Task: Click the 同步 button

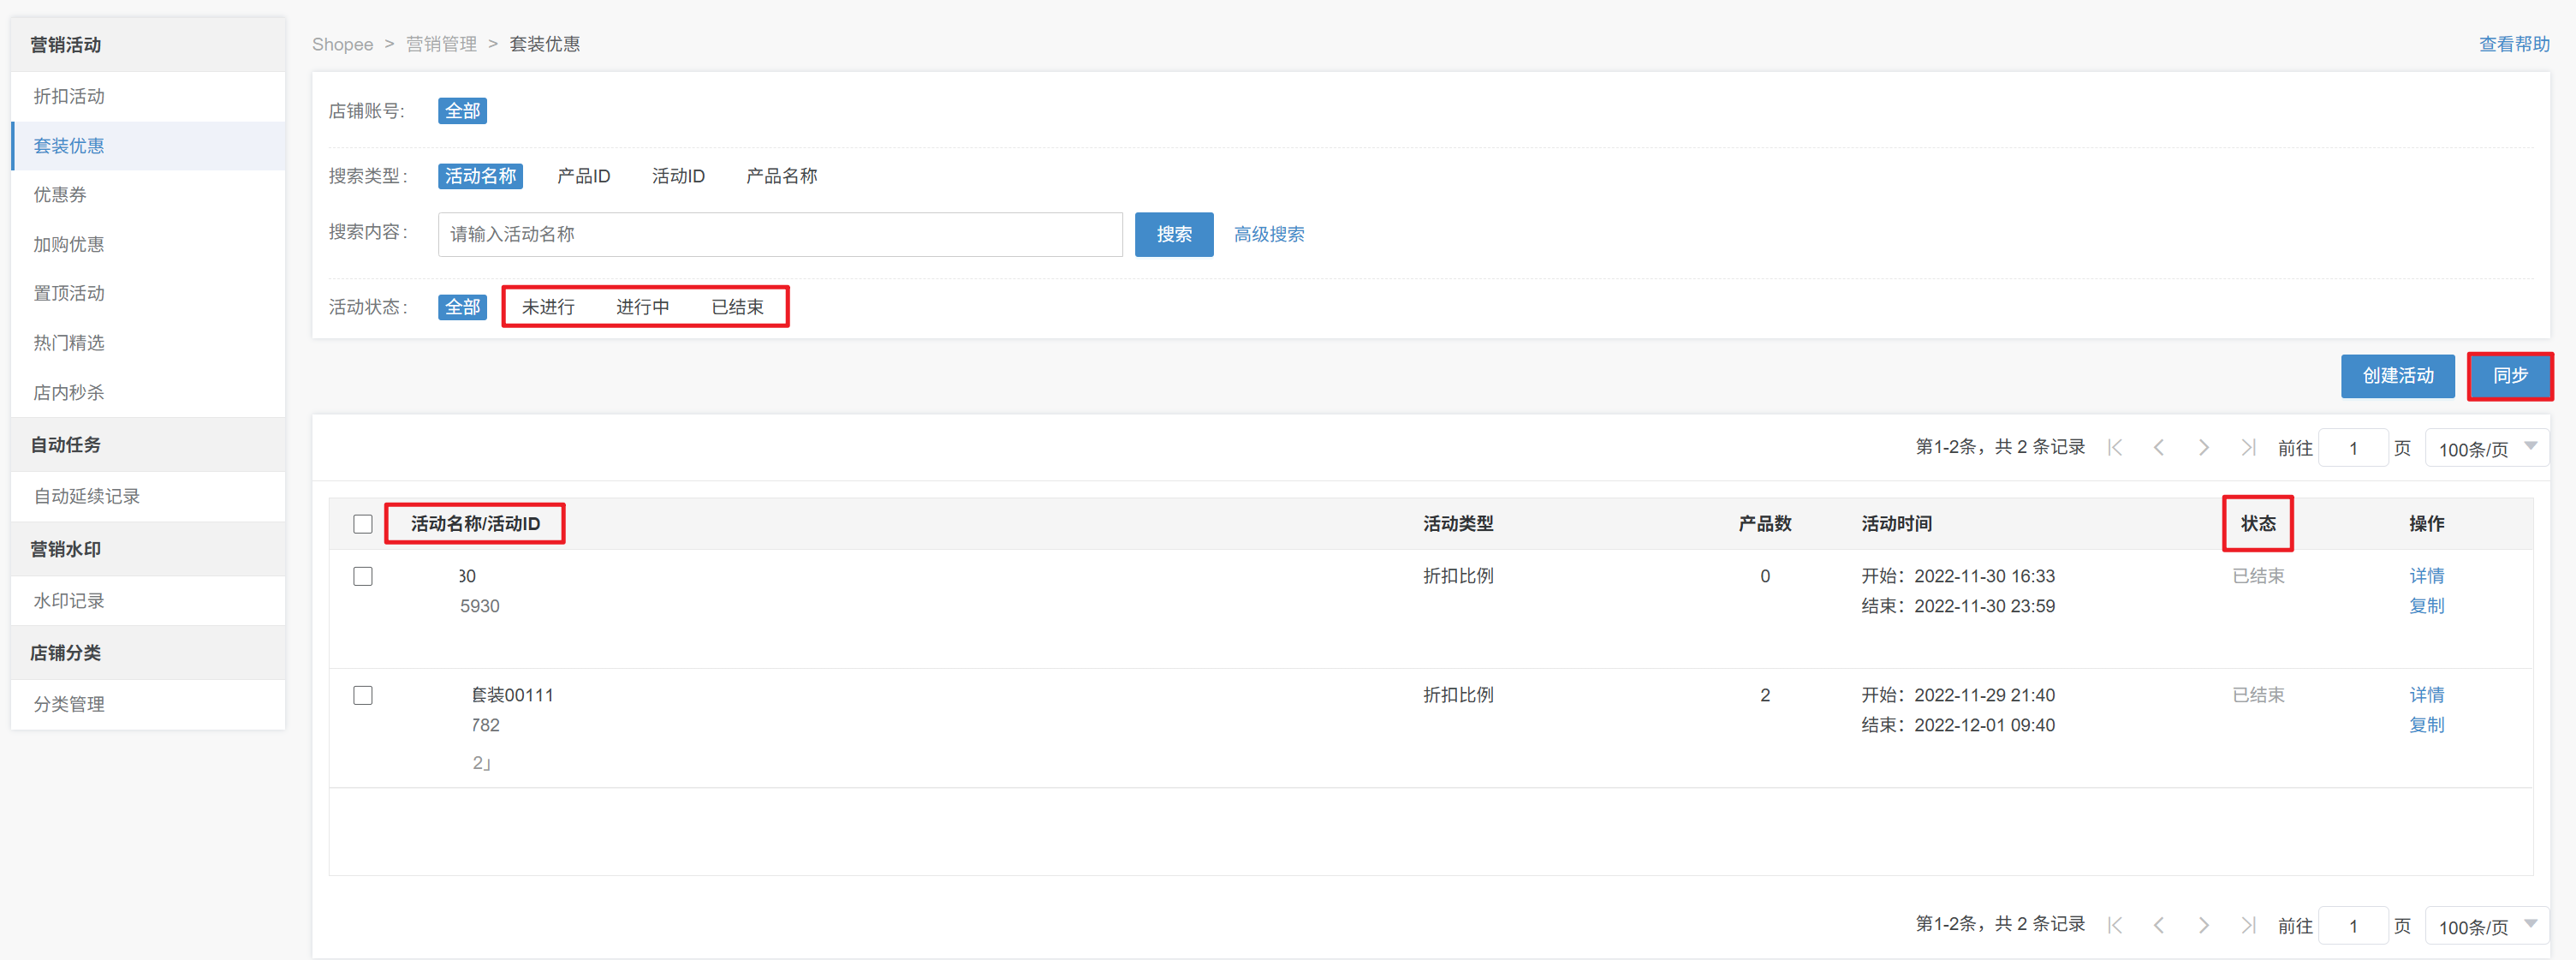Action: (2509, 376)
